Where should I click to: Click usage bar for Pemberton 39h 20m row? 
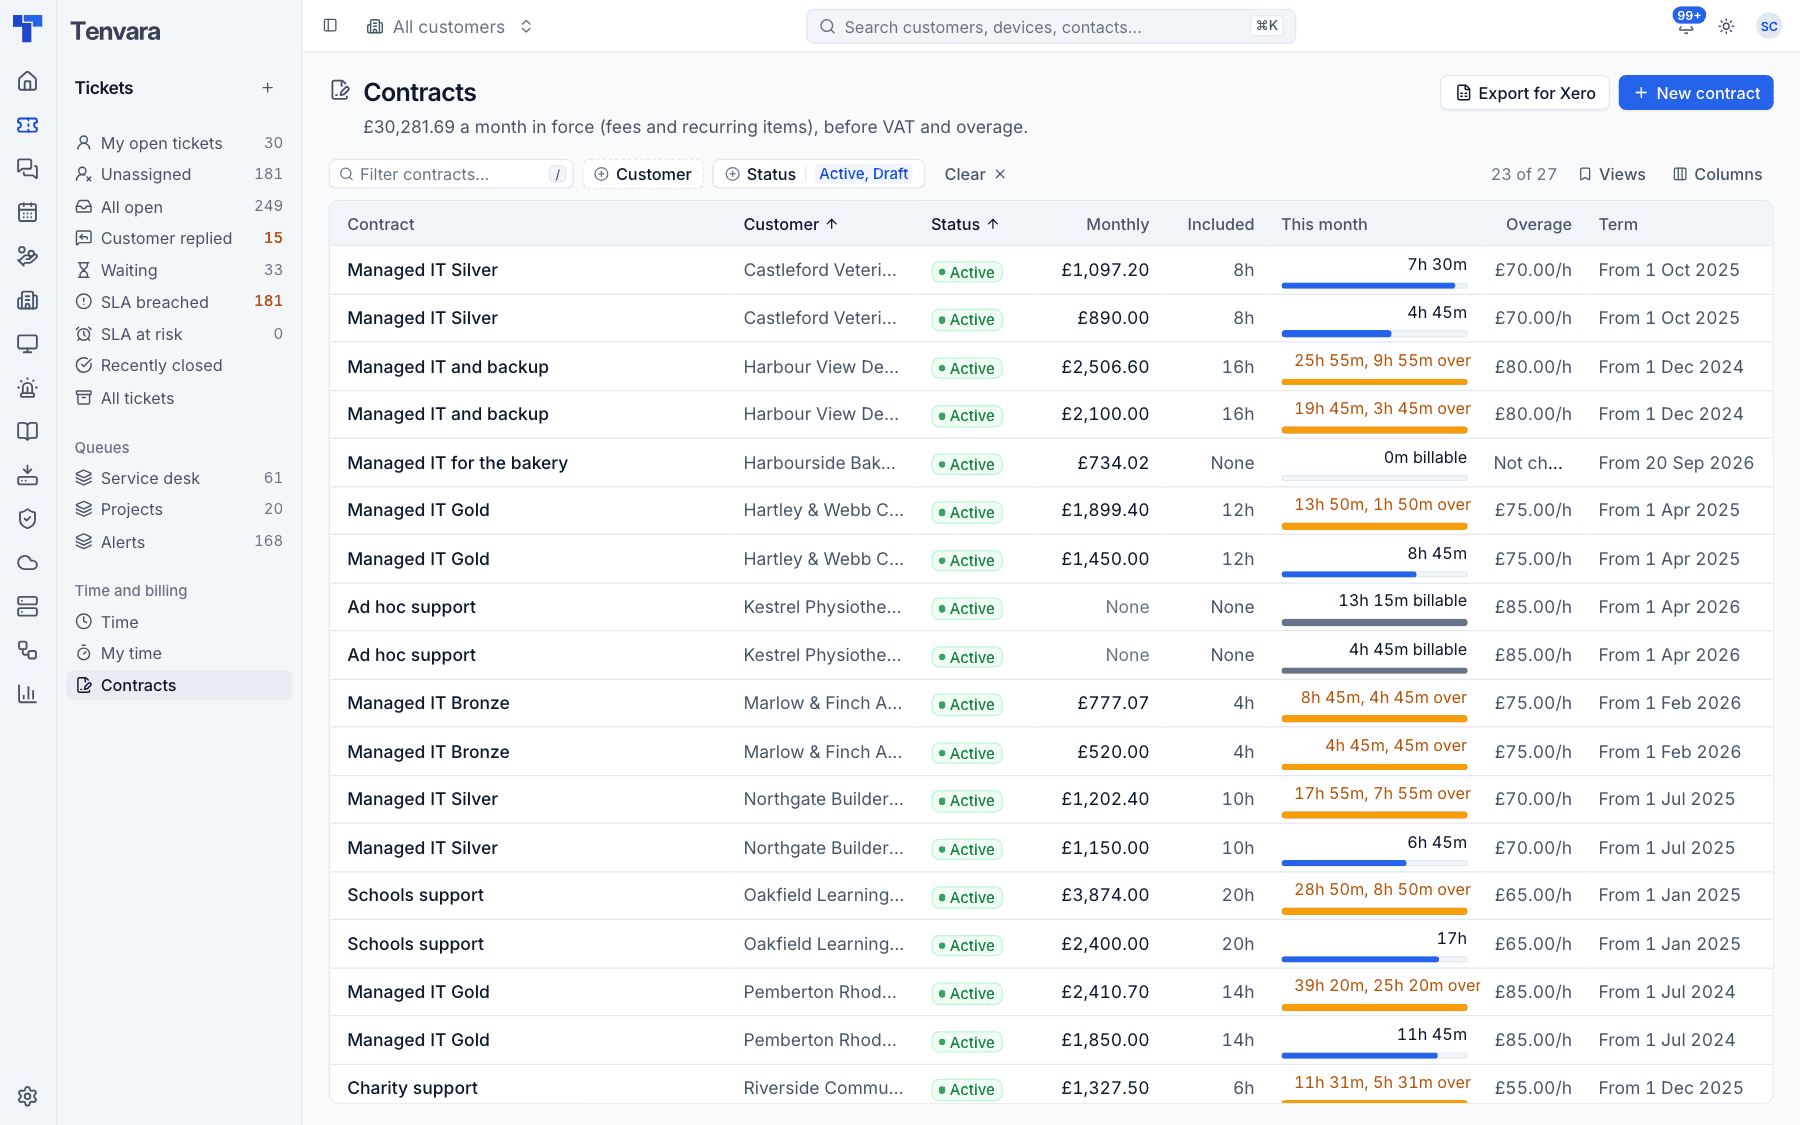click(x=1375, y=1007)
